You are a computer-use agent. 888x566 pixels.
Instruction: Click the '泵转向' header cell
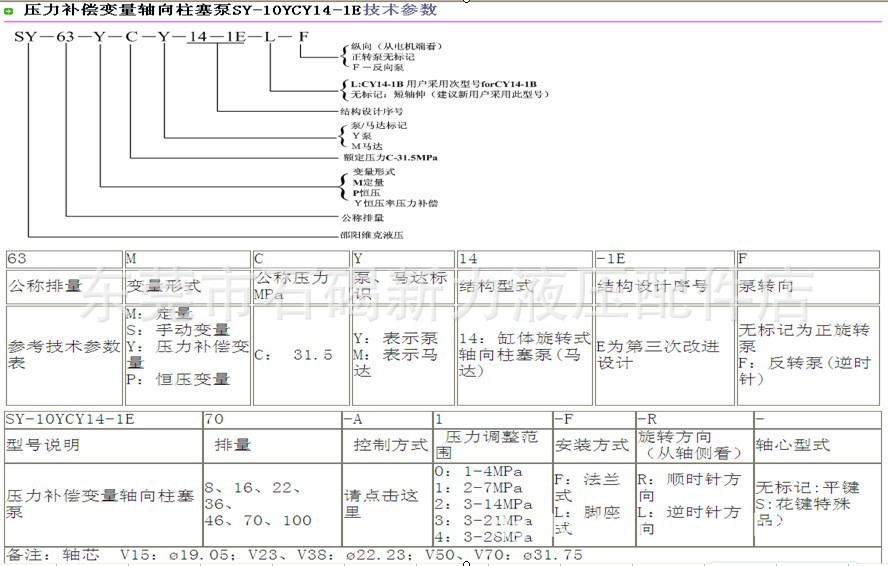808,286
